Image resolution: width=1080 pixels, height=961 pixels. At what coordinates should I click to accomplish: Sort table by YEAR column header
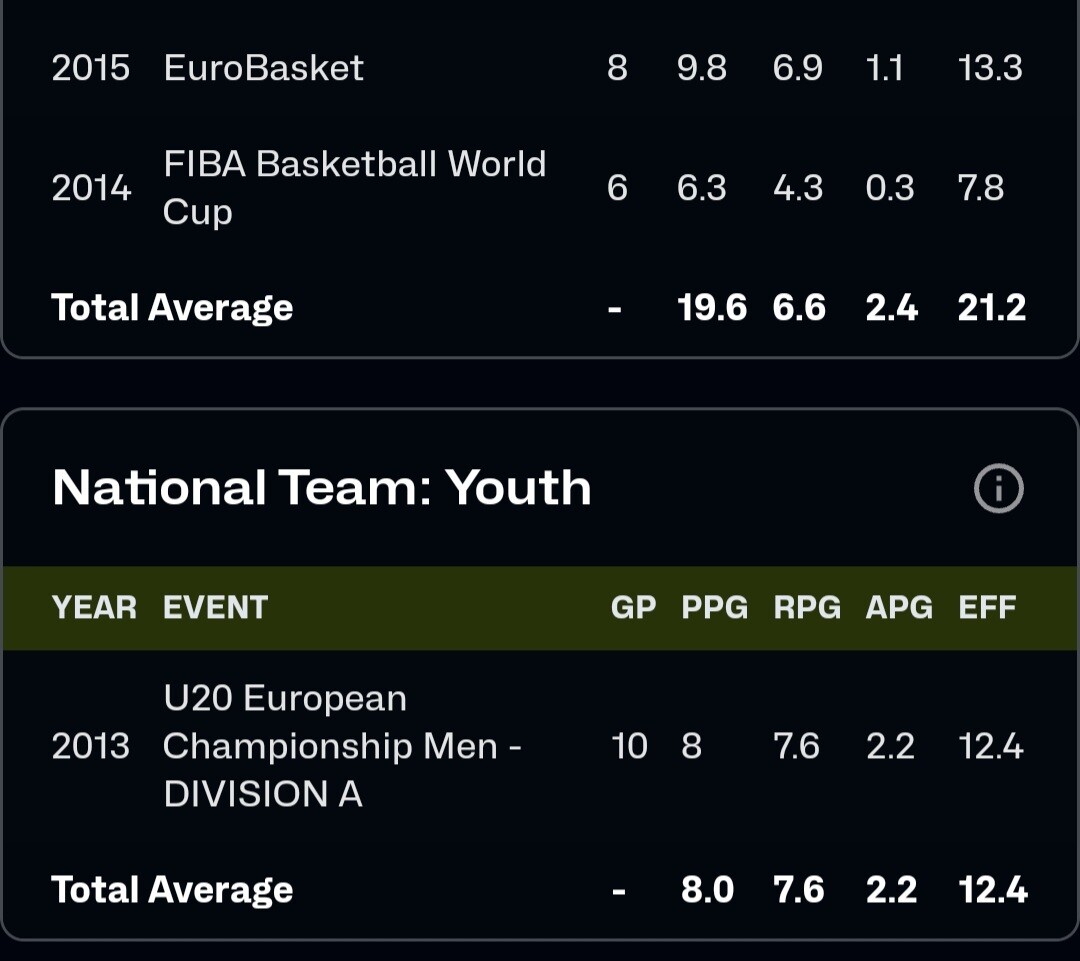click(x=94, y=608)
